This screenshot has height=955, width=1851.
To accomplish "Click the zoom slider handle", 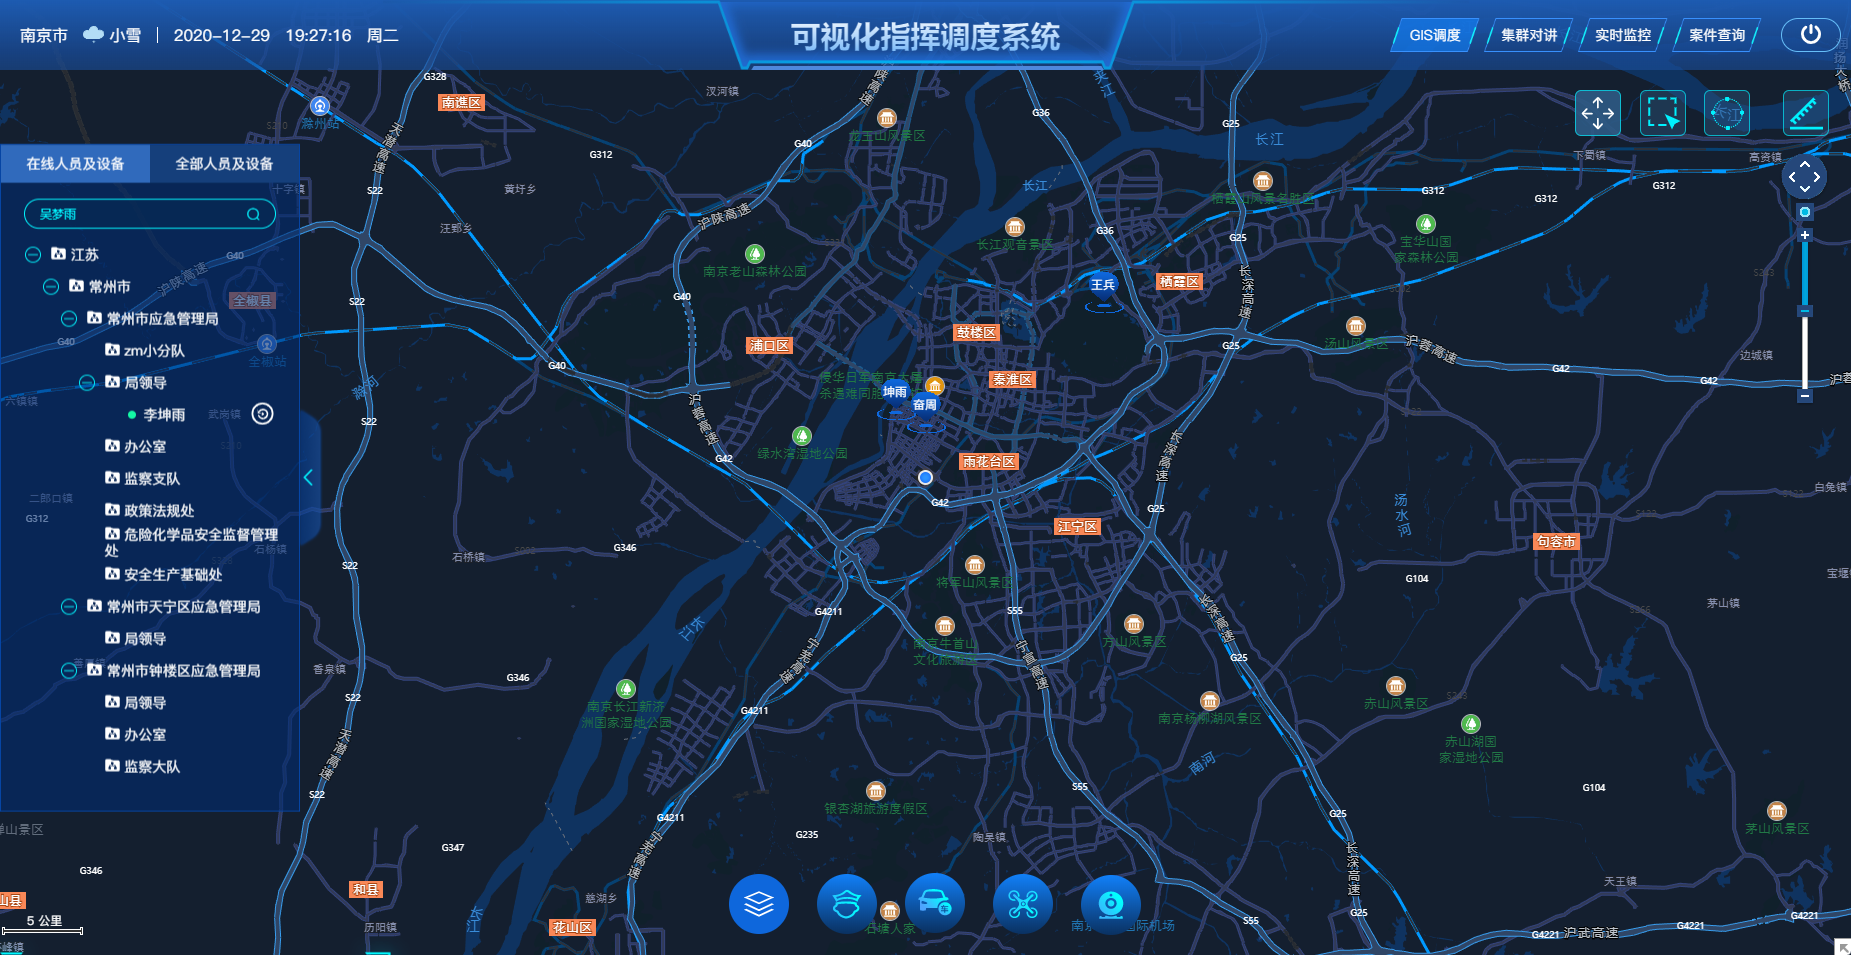I will click(x=1805, y=311).
